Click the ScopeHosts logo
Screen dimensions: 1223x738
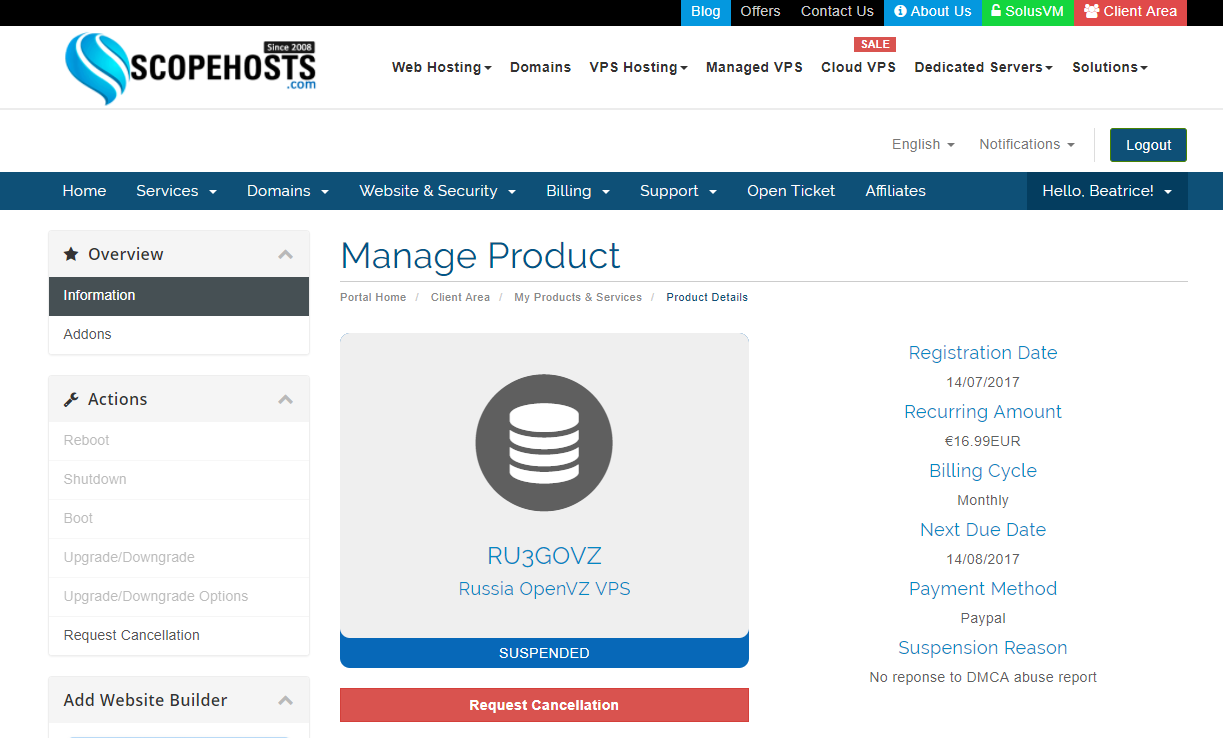pos(190,68)
